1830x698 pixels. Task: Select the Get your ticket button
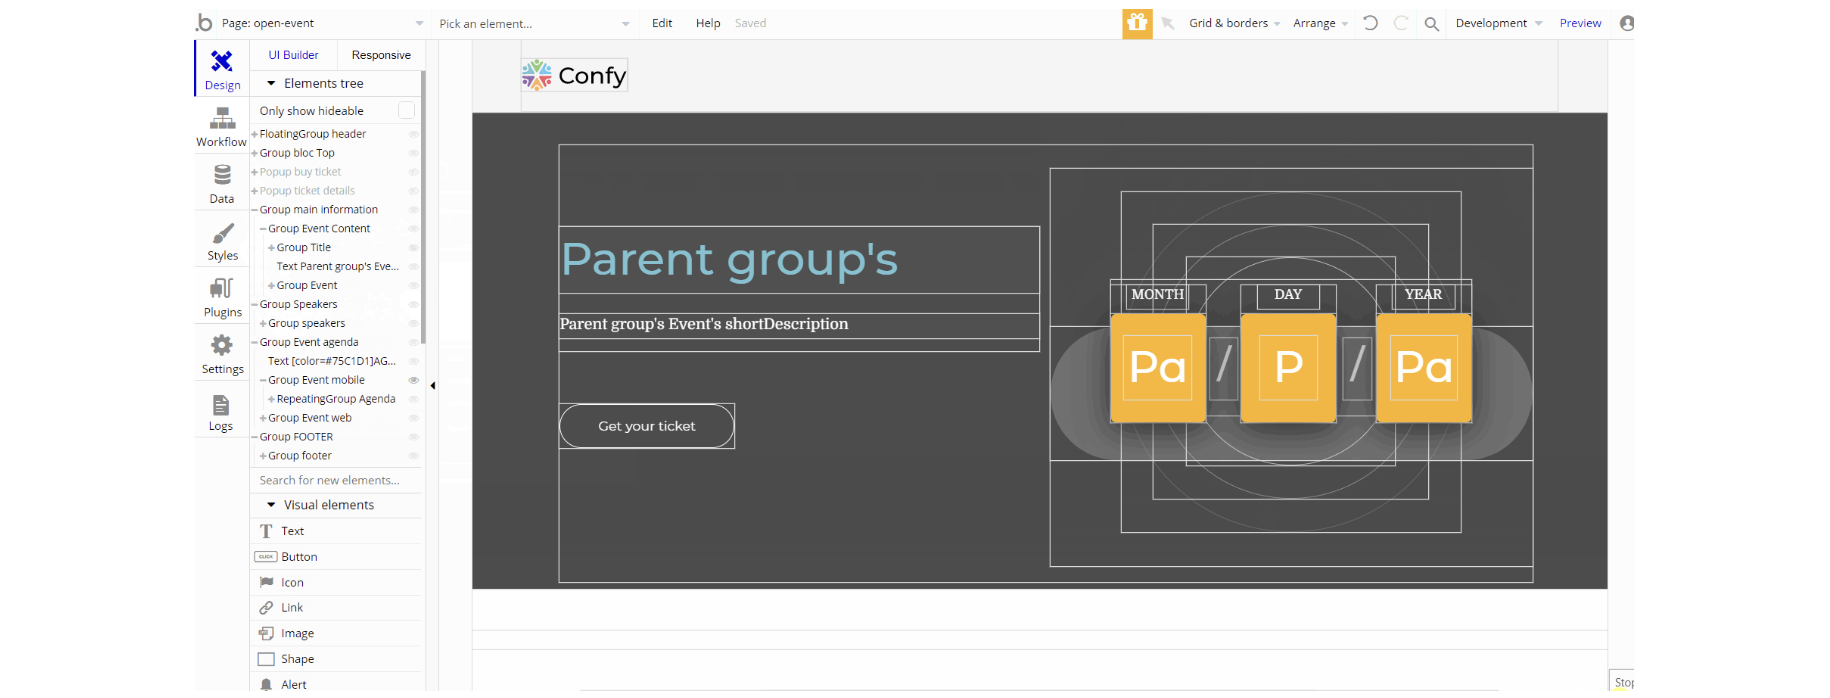(x=647, y=426)
